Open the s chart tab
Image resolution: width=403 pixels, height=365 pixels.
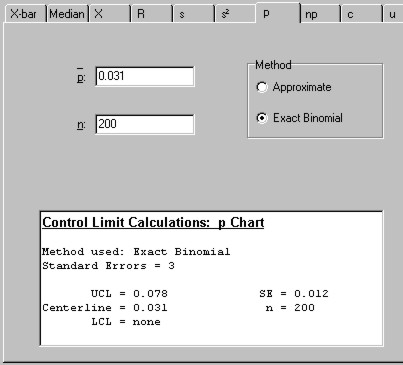pyautogui.click(x=194, y=14)
